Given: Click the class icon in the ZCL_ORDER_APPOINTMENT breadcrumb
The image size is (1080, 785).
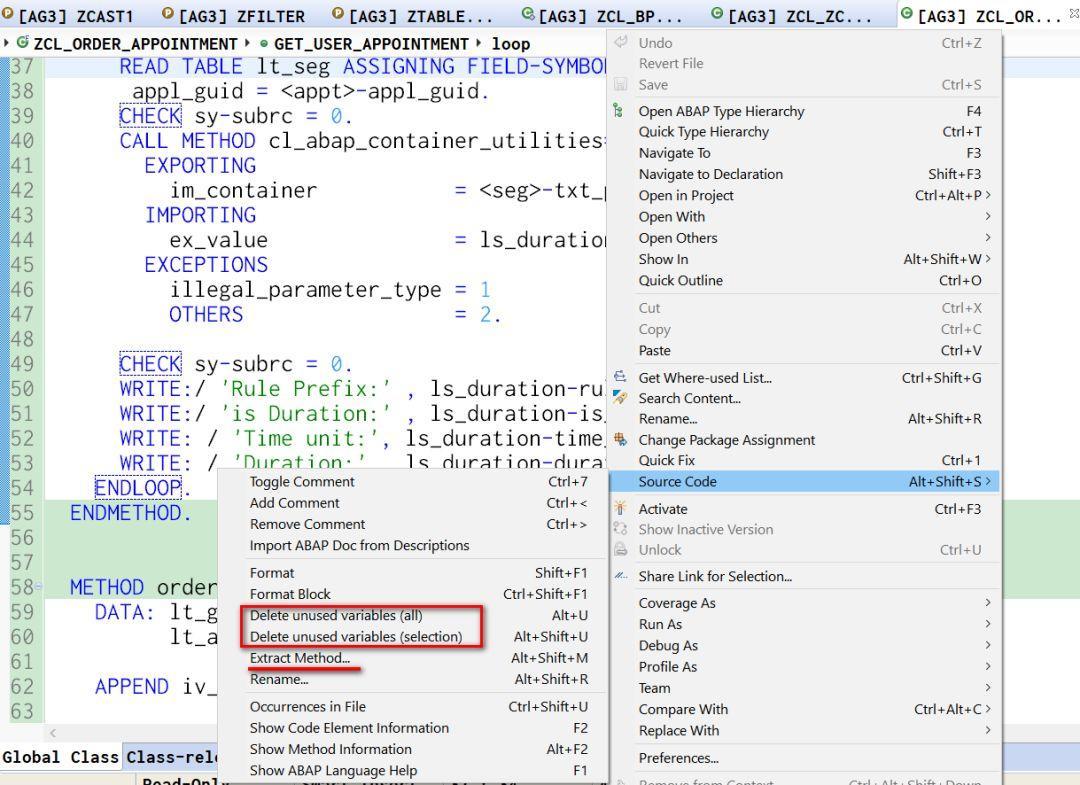Looking at the screenshot, I should [23, 43].
